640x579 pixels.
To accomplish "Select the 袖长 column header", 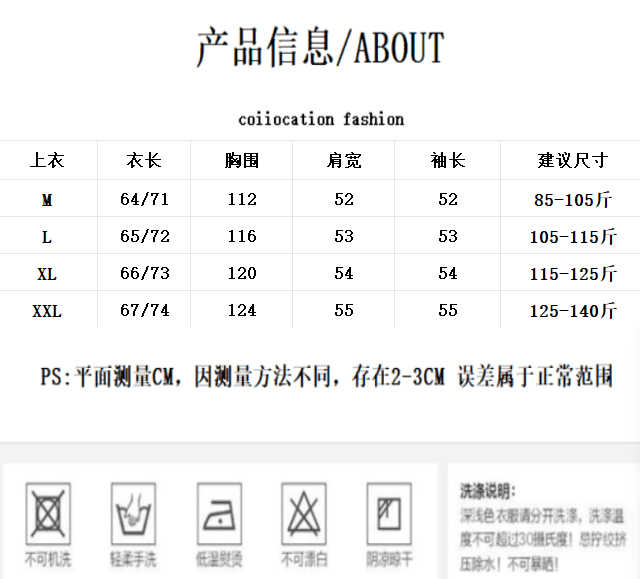I will click(448, 160).
